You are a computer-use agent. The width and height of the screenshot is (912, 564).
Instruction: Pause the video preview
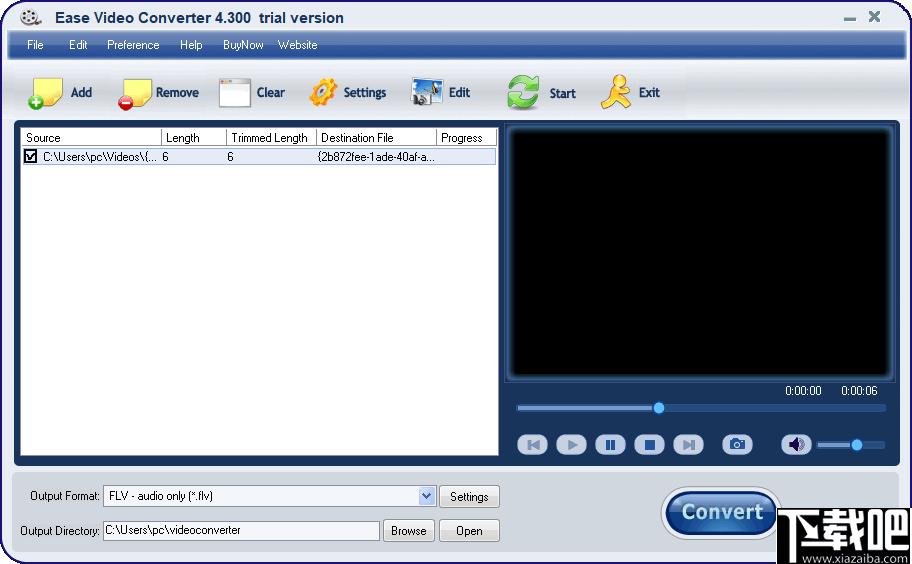[610, 445]
